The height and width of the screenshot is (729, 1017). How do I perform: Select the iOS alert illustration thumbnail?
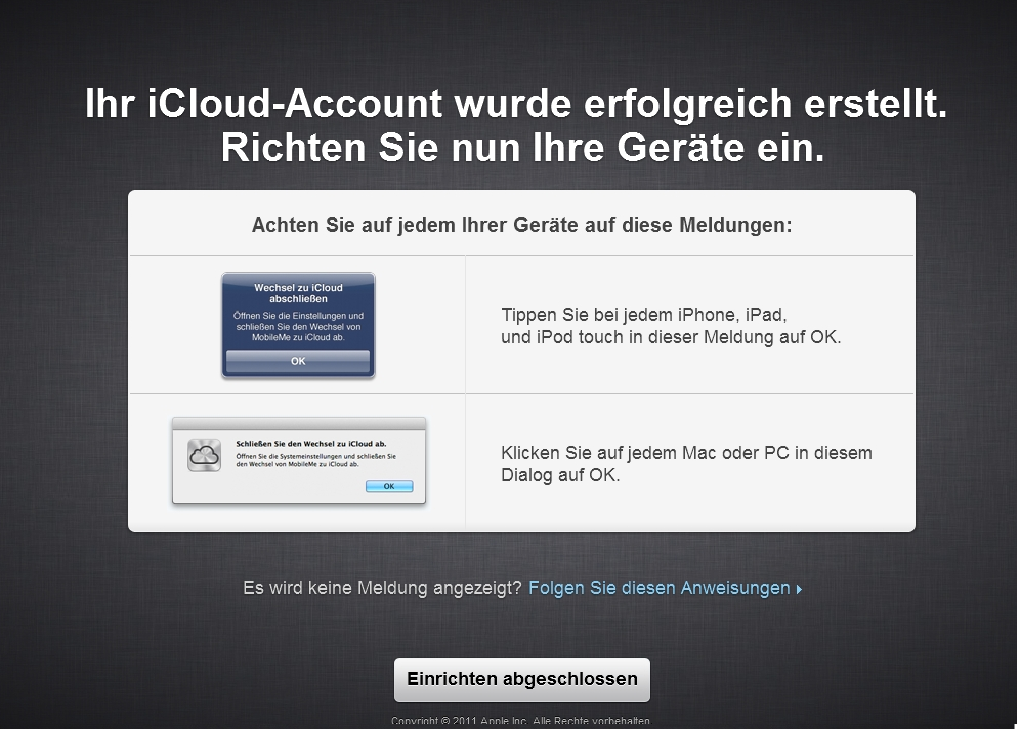pyautogui.click(x=298, y=326)
